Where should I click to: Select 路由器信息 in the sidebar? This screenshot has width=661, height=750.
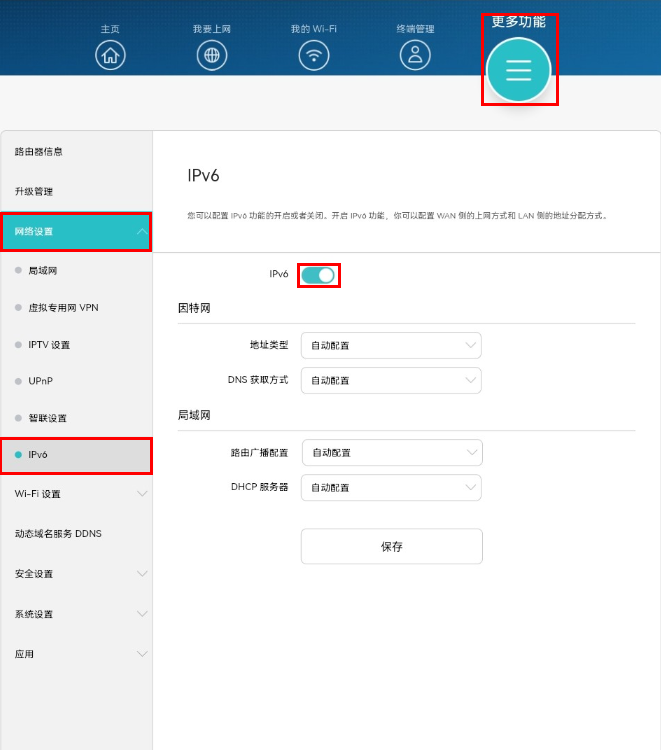[x=40, y=152]
